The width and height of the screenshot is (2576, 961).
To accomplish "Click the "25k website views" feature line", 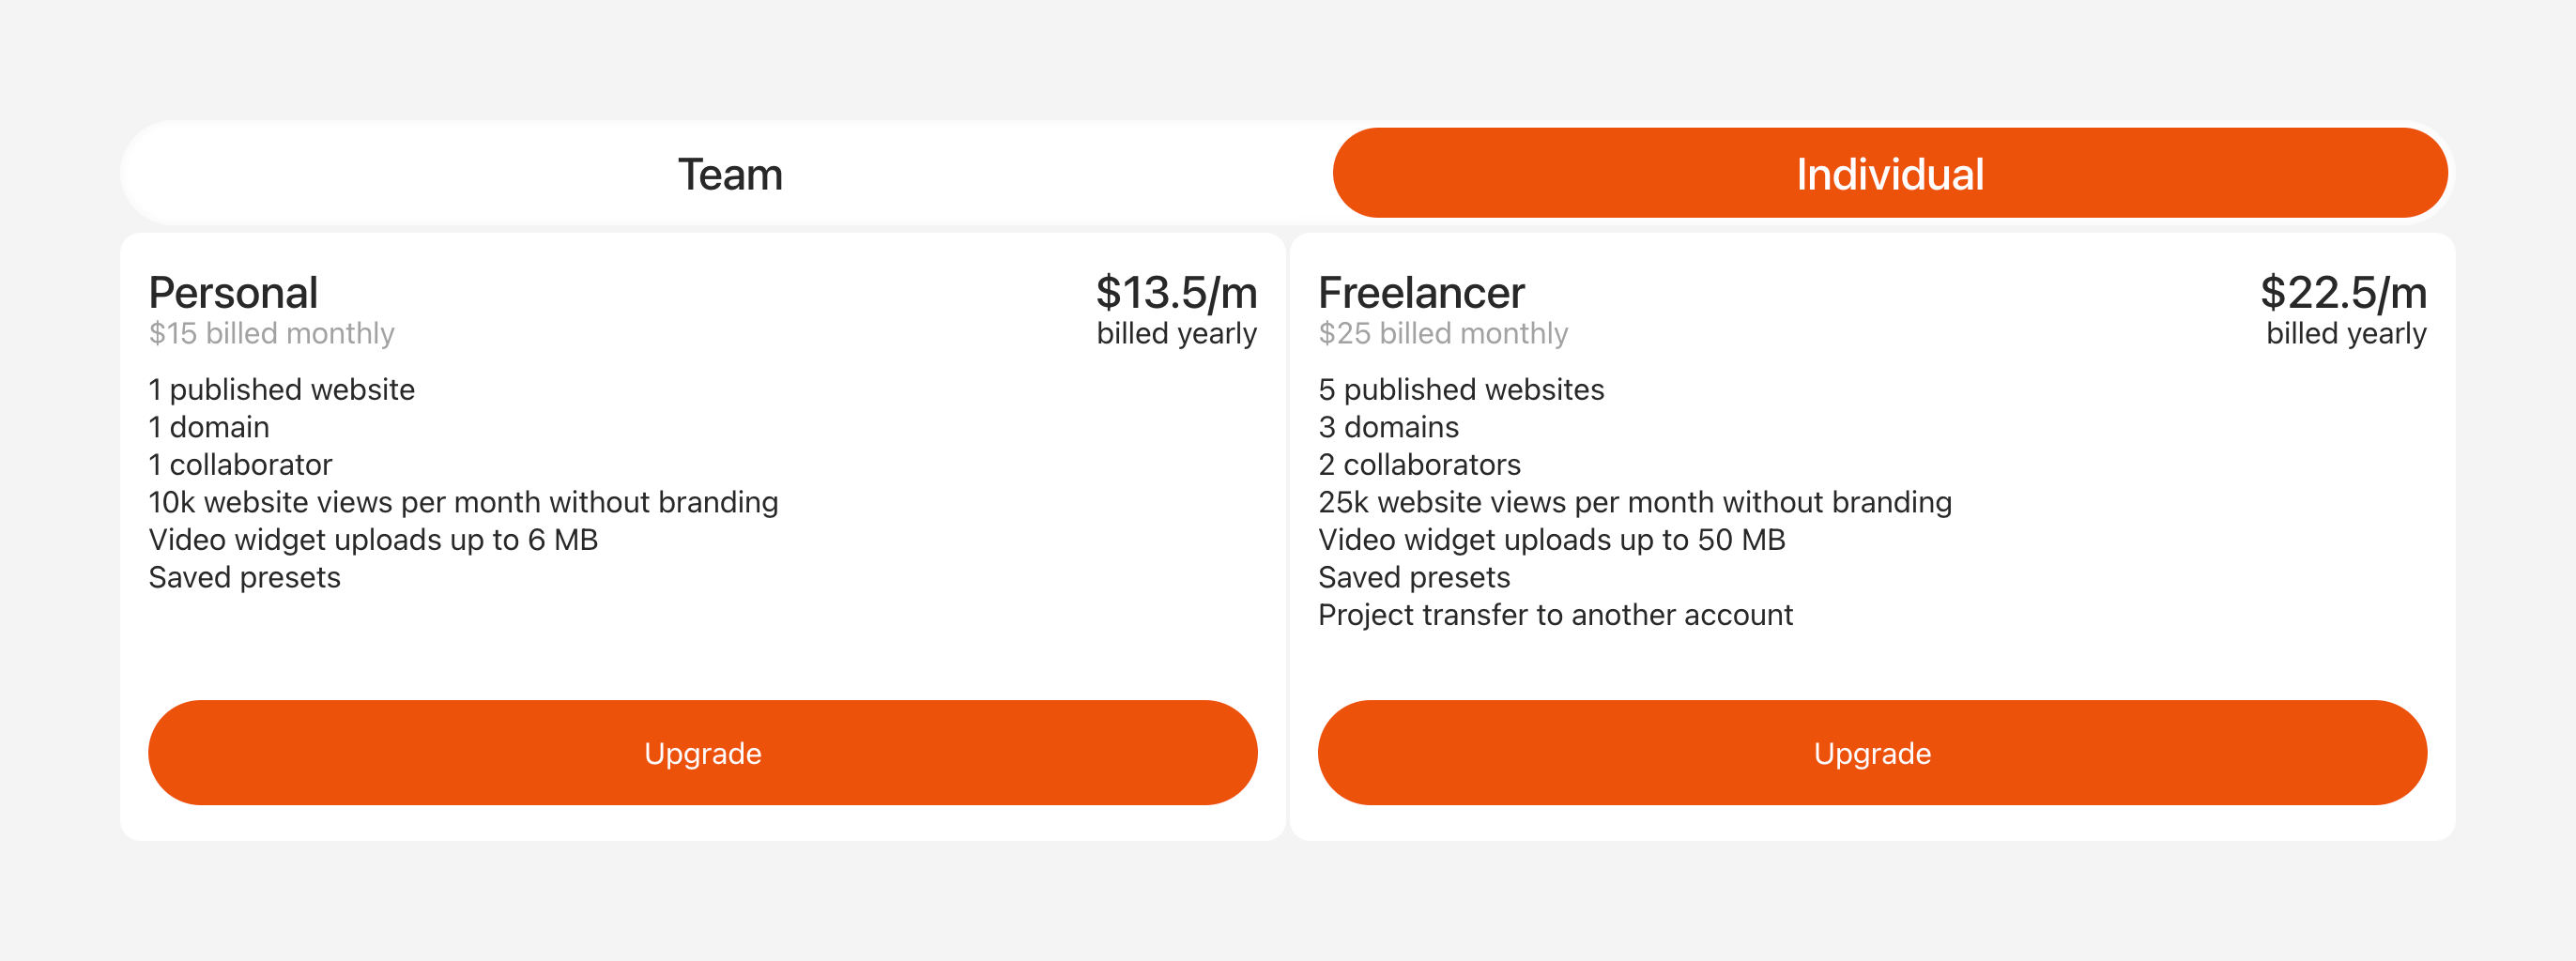I will coord(1634,503).
